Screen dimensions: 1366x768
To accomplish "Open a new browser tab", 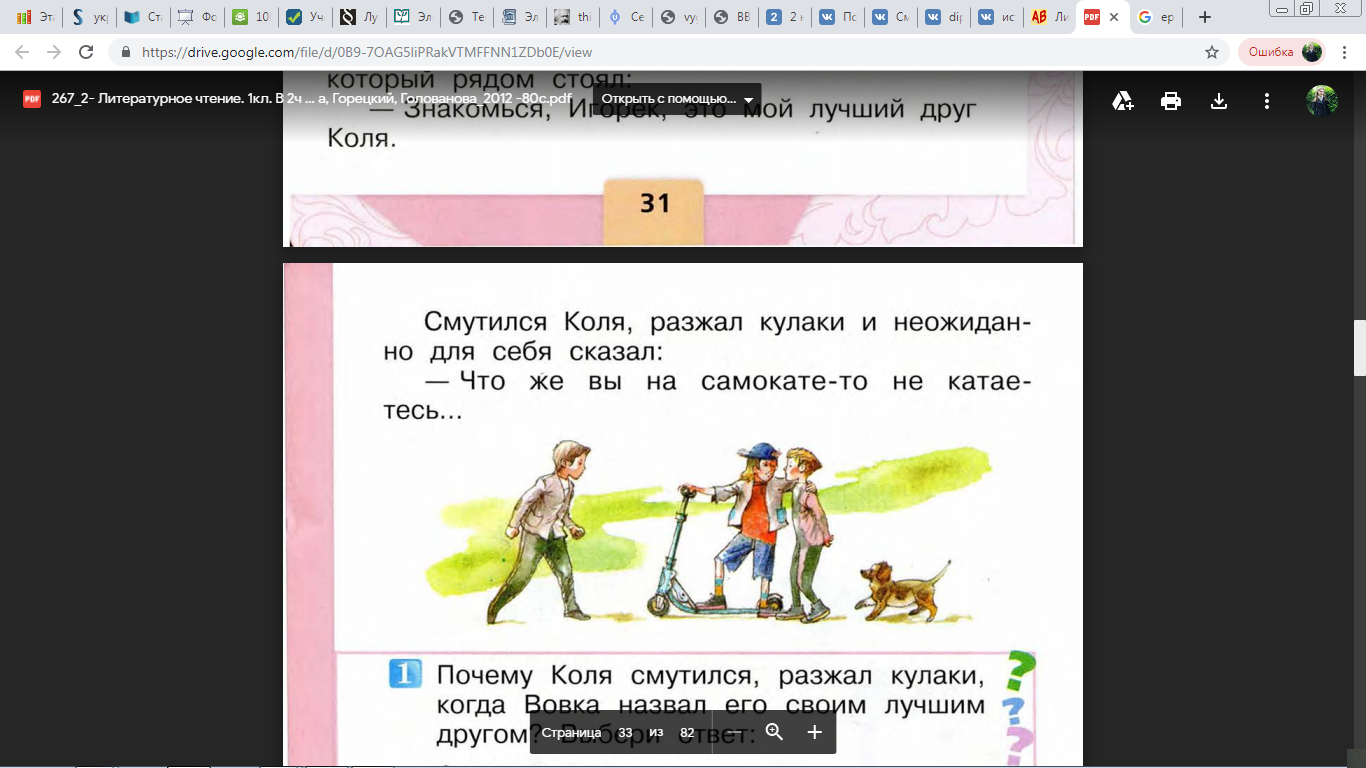I will pos(1205,17).
